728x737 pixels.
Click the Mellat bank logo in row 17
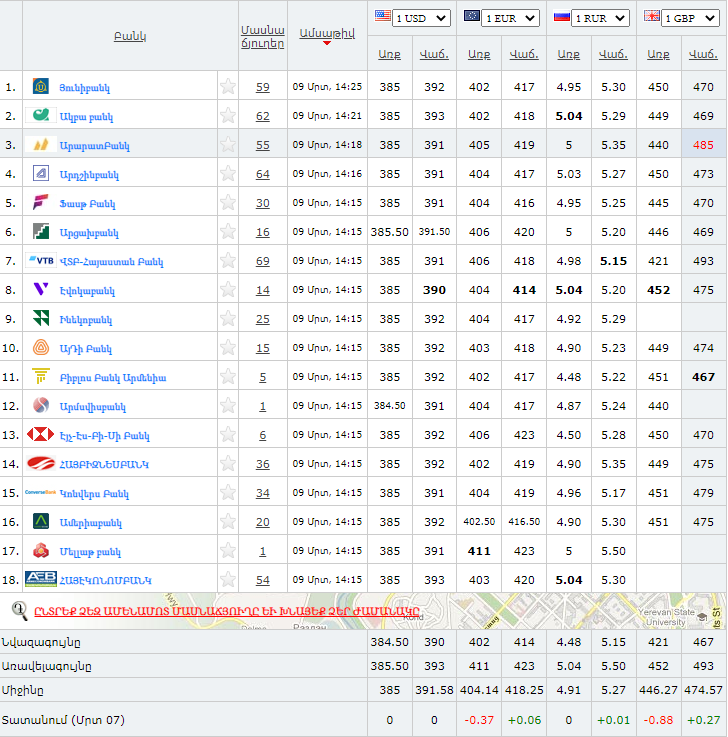point(41,550)
